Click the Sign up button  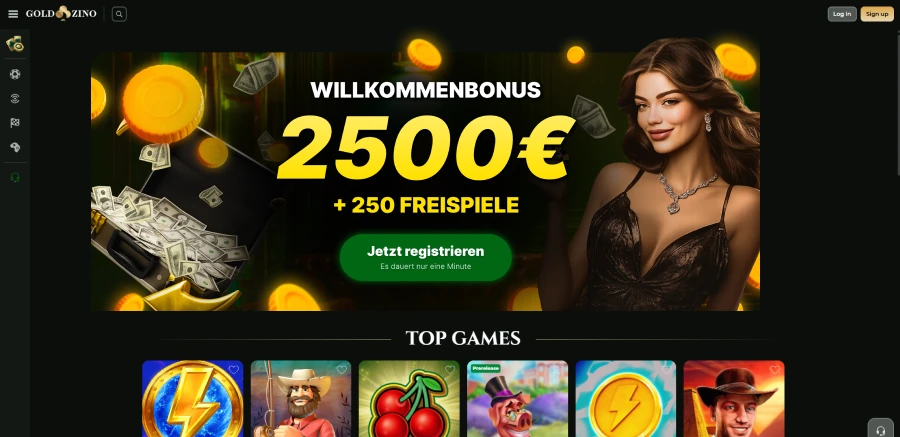pyautogui.click(x=877, y=14)
